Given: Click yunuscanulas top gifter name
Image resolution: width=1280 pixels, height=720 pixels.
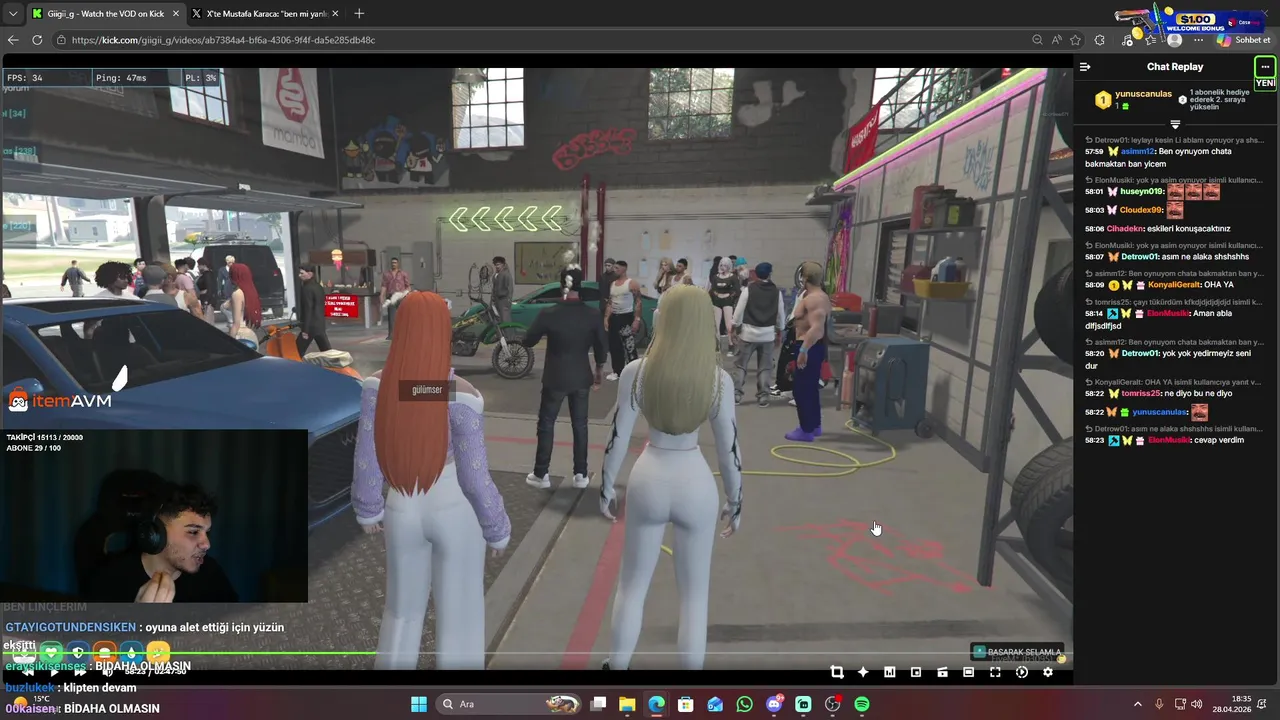Looking at the screenshot, I should point(1143,94).
